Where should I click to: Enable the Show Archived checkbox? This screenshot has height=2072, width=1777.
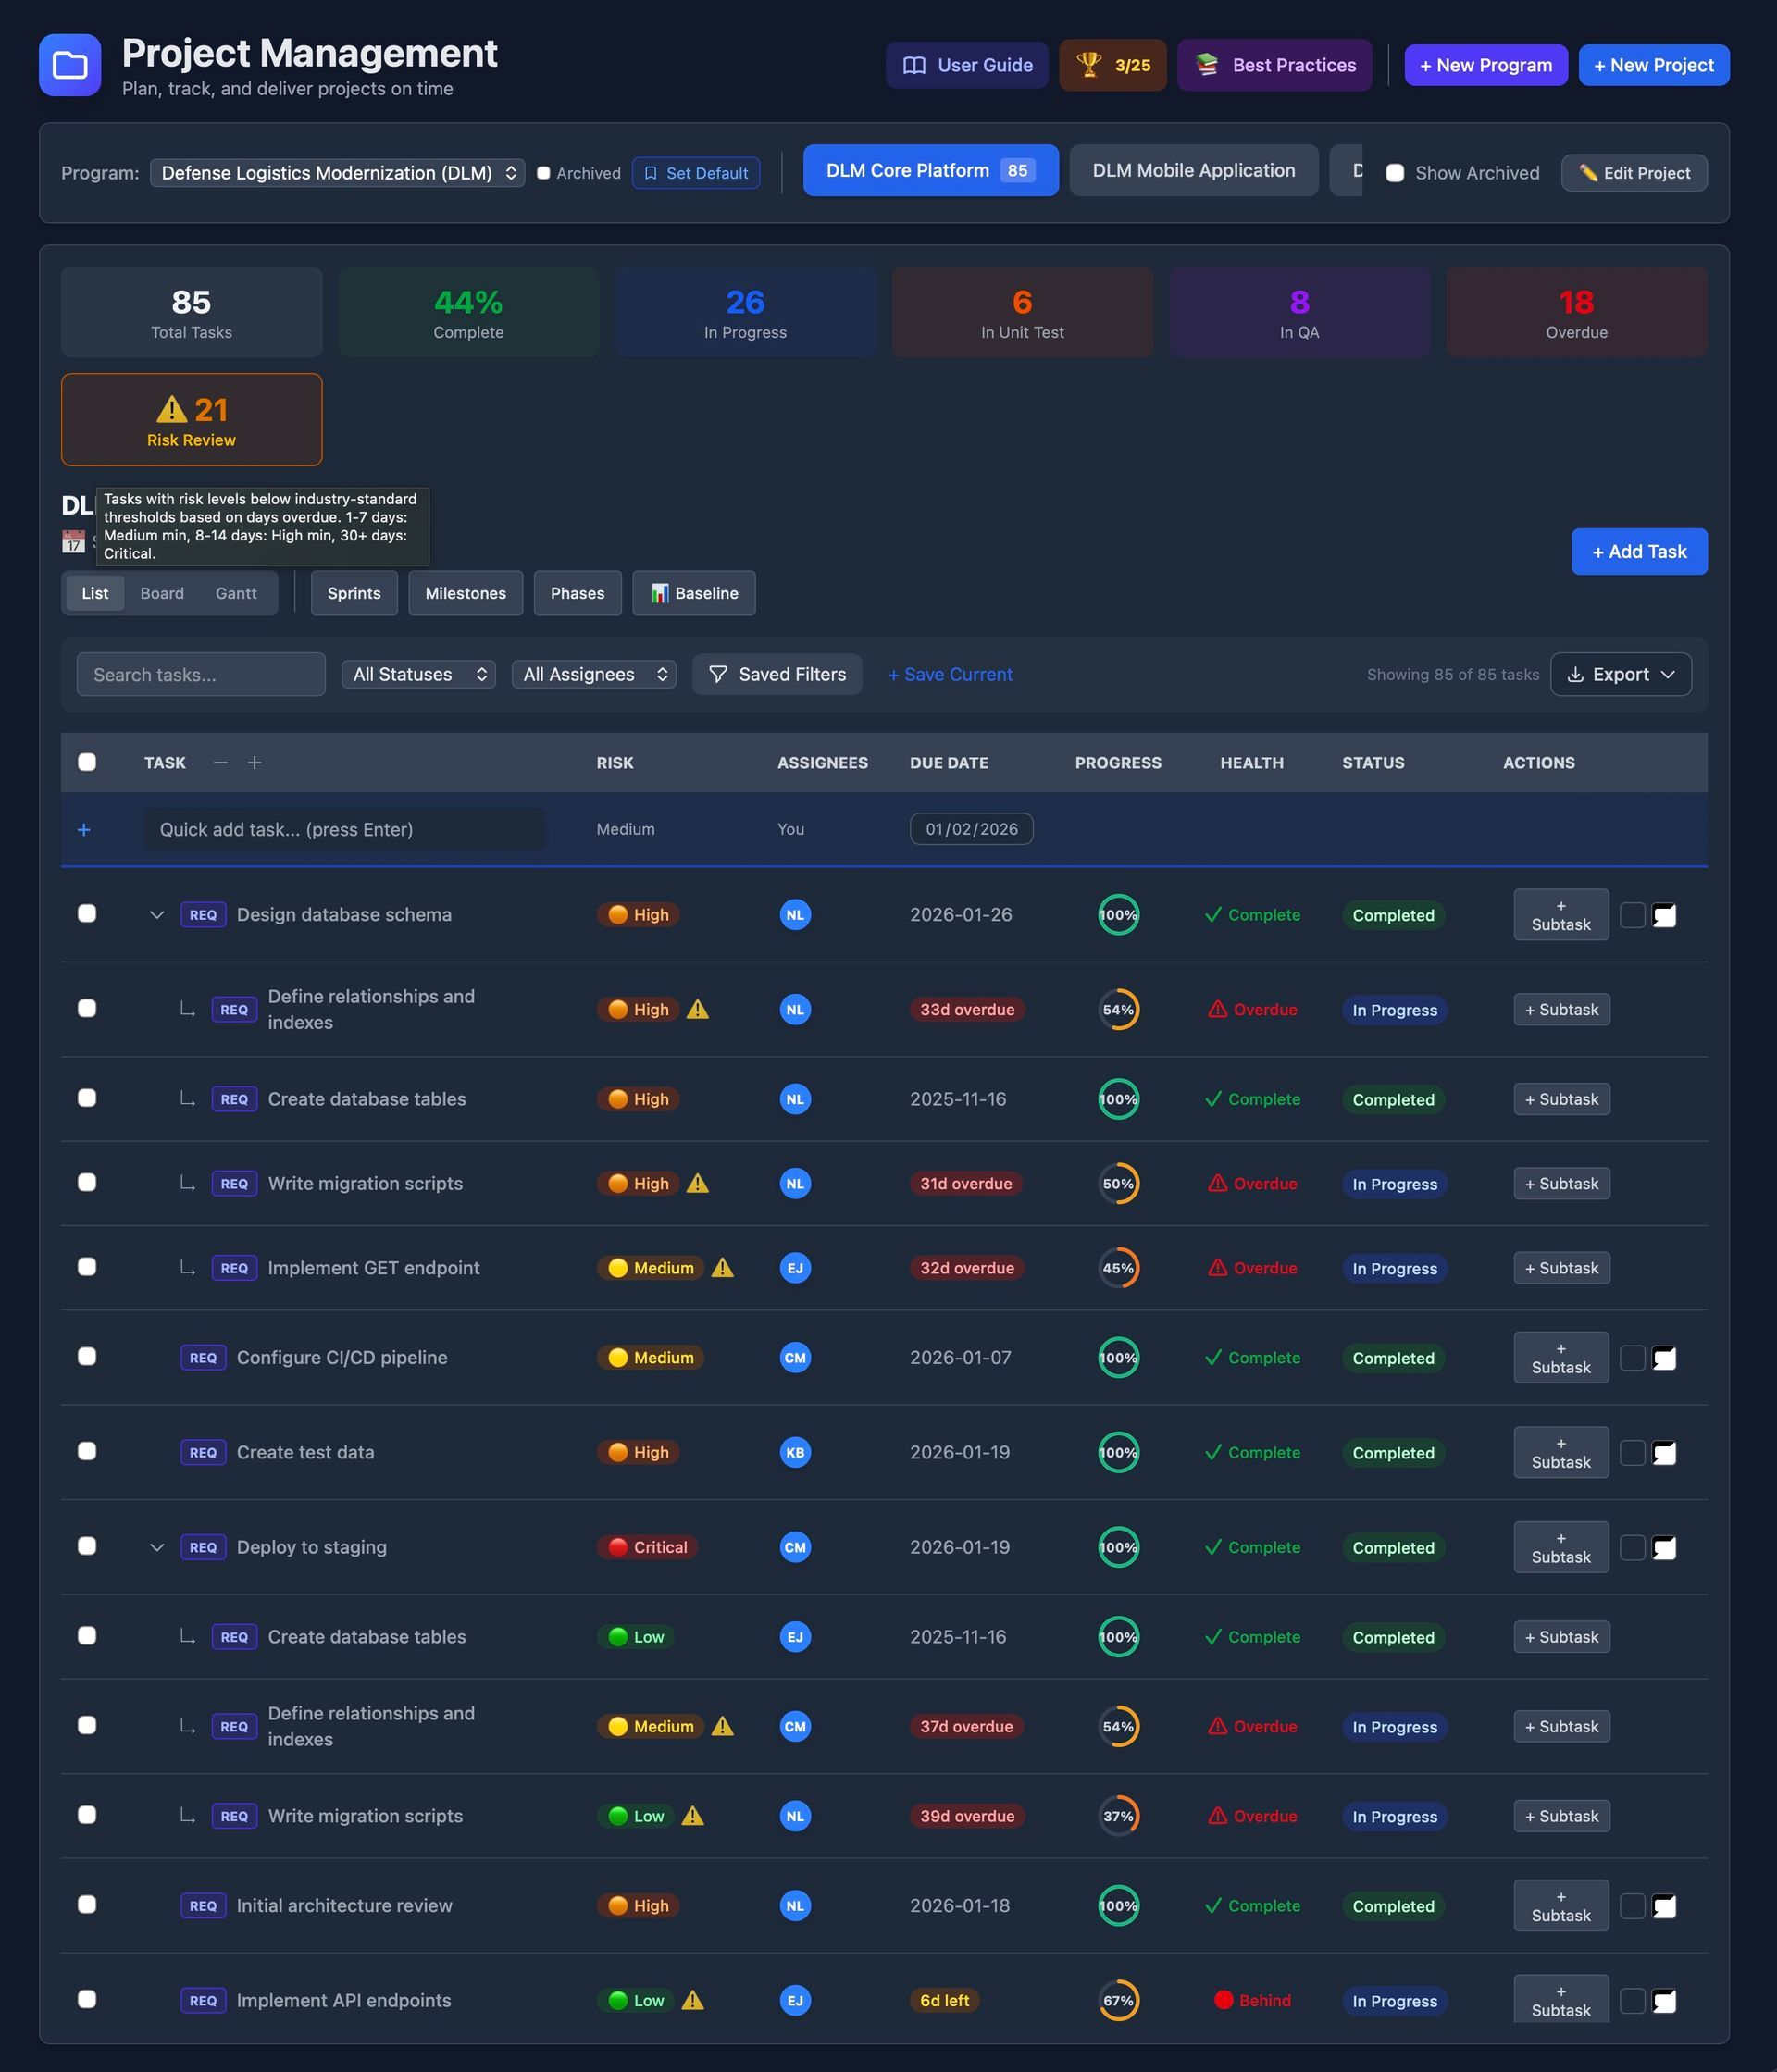click(x=1394, y=173)
